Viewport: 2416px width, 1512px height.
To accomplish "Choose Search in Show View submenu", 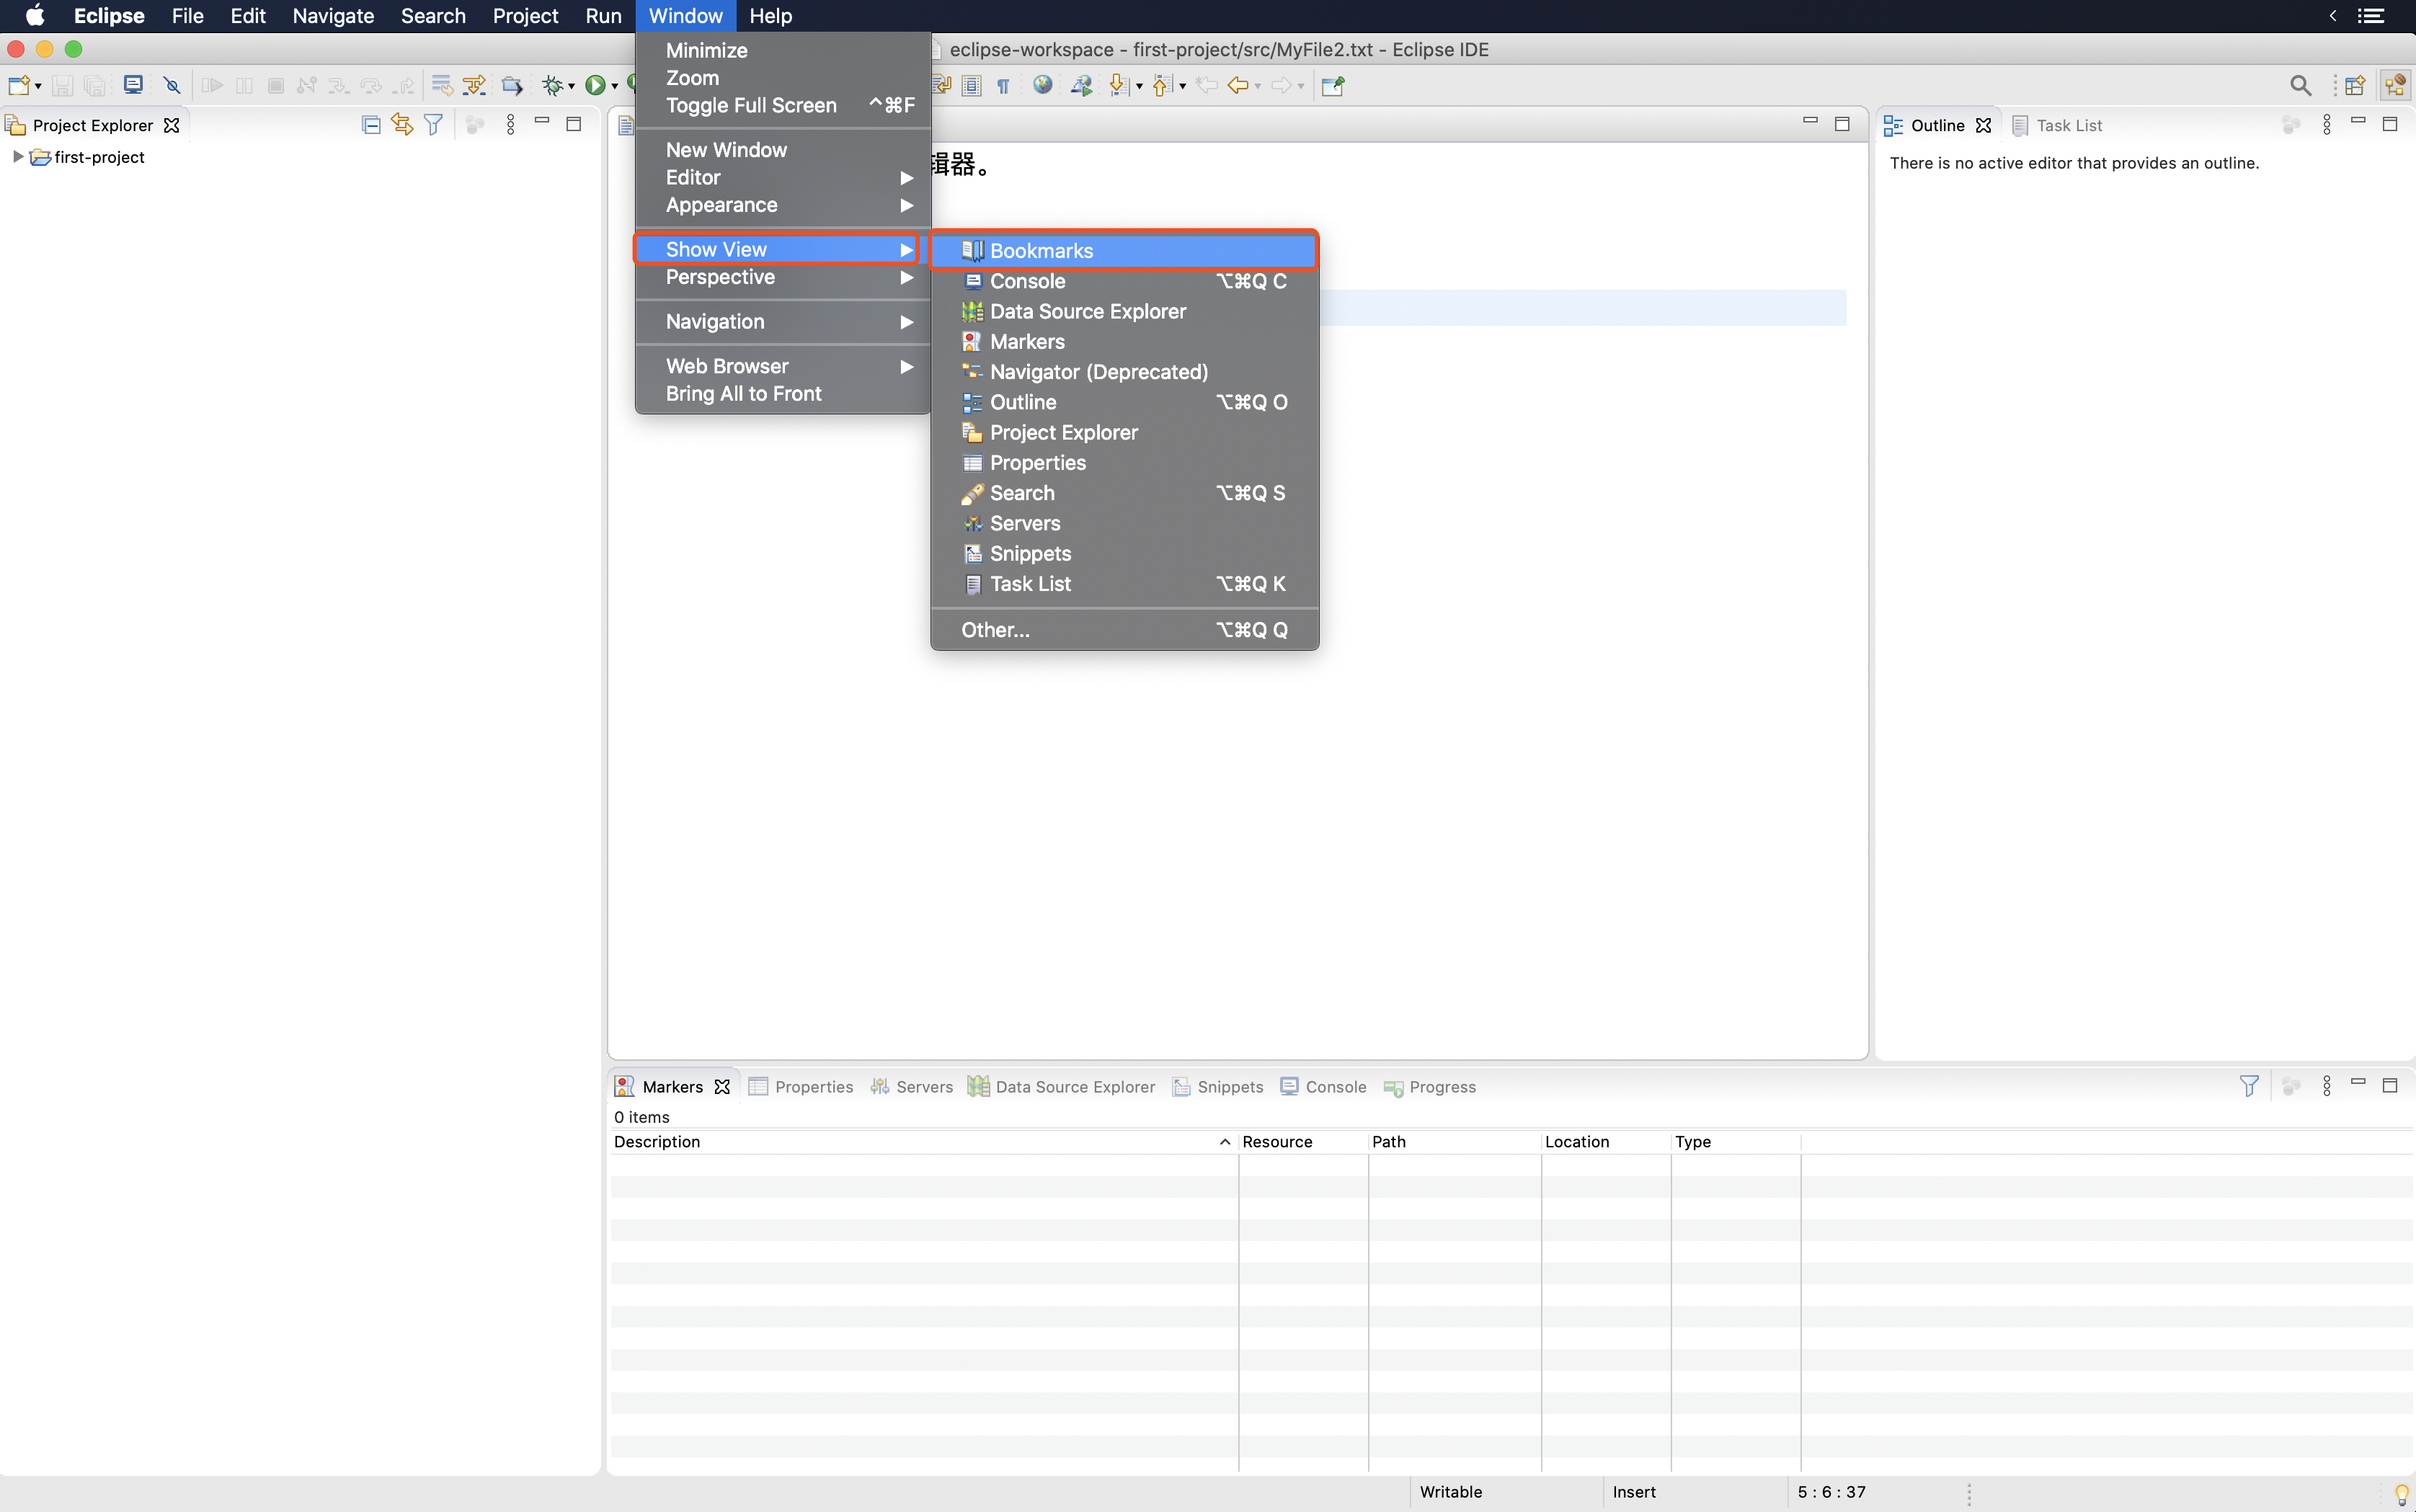I will [1124, 493].
